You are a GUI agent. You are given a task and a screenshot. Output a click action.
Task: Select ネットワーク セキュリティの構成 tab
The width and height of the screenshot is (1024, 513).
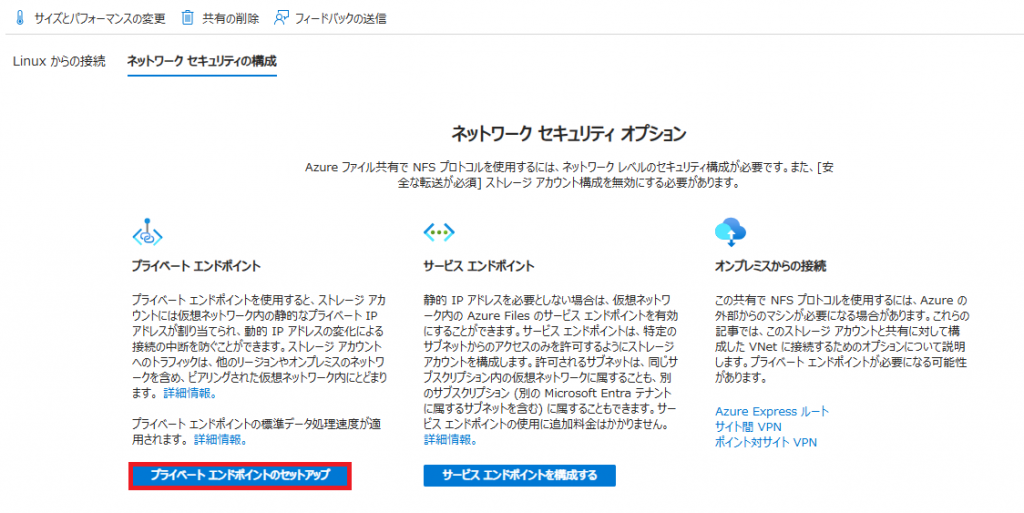(202, 62)
